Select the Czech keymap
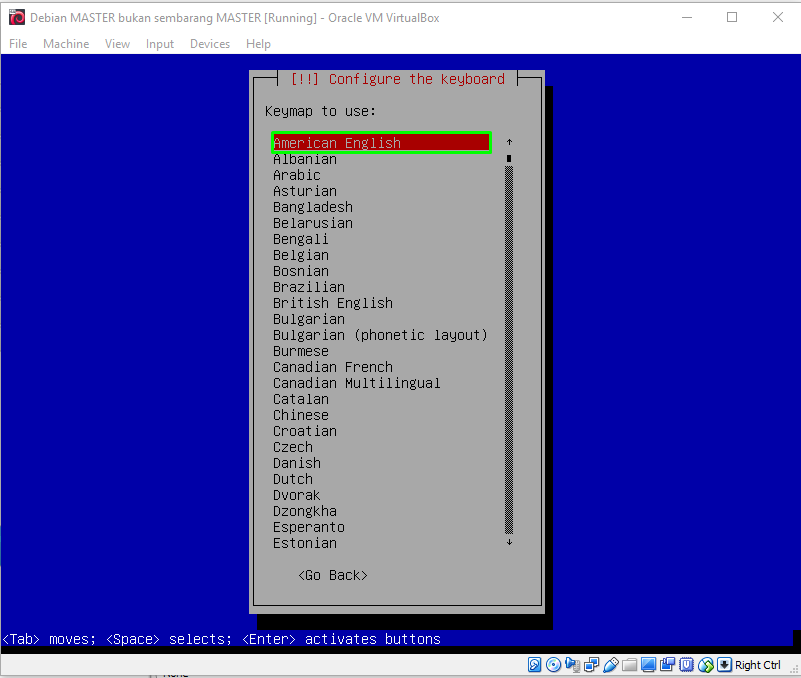The width and height of the screenshot is (801, 678). [293, 447]
